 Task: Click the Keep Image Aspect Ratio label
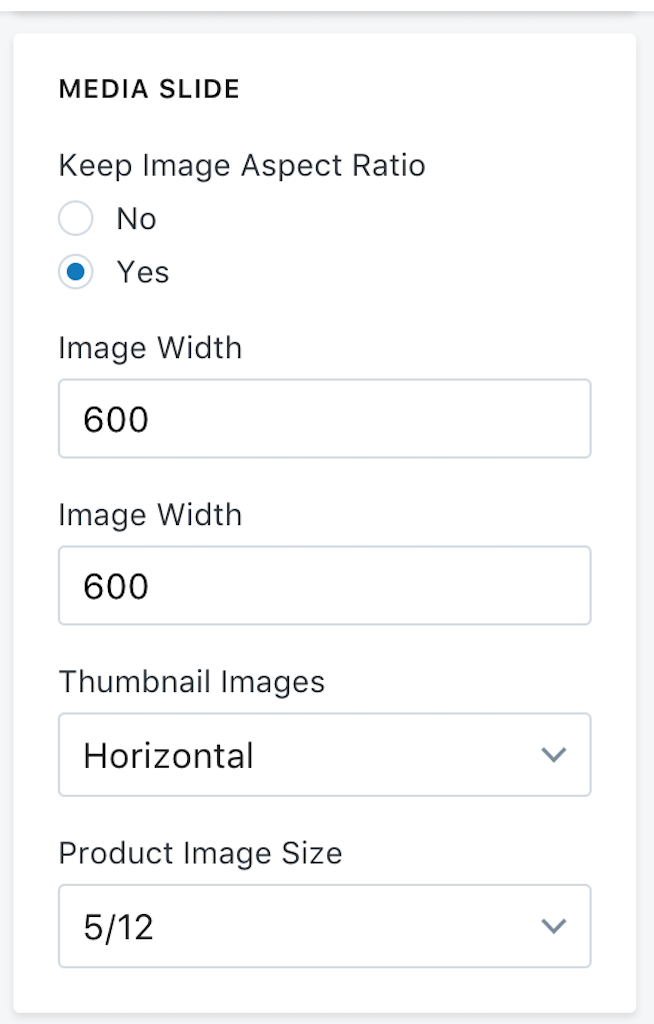click(x=242, y=165)
